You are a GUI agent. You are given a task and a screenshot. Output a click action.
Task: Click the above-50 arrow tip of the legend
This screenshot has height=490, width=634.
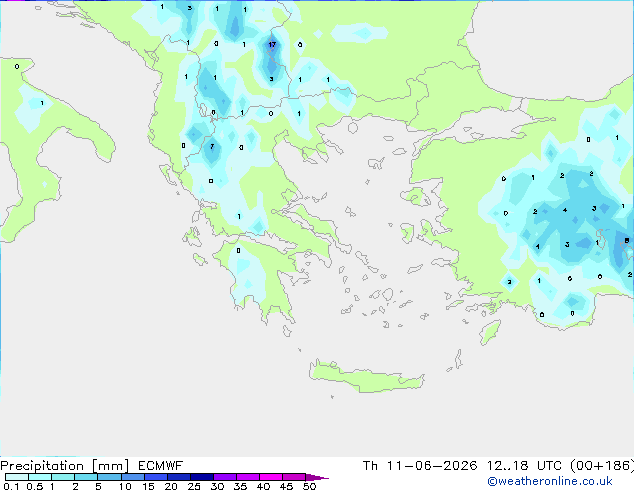click(317, 477)
